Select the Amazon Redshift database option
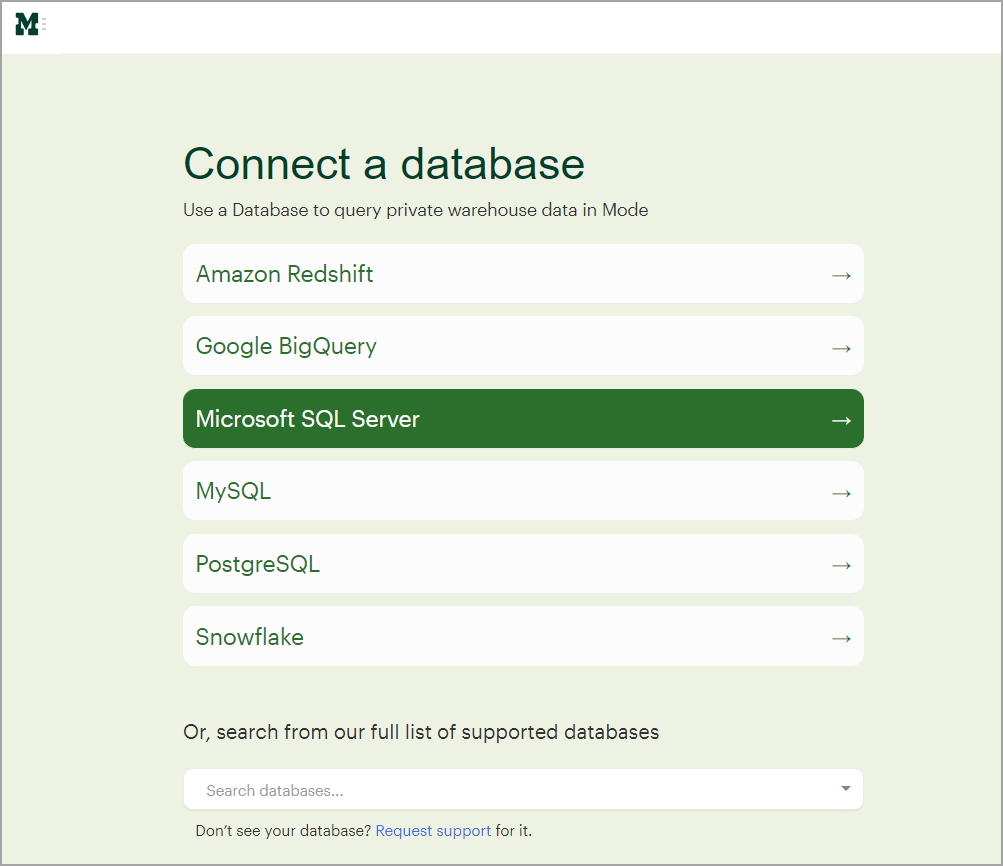 (522, 273)
